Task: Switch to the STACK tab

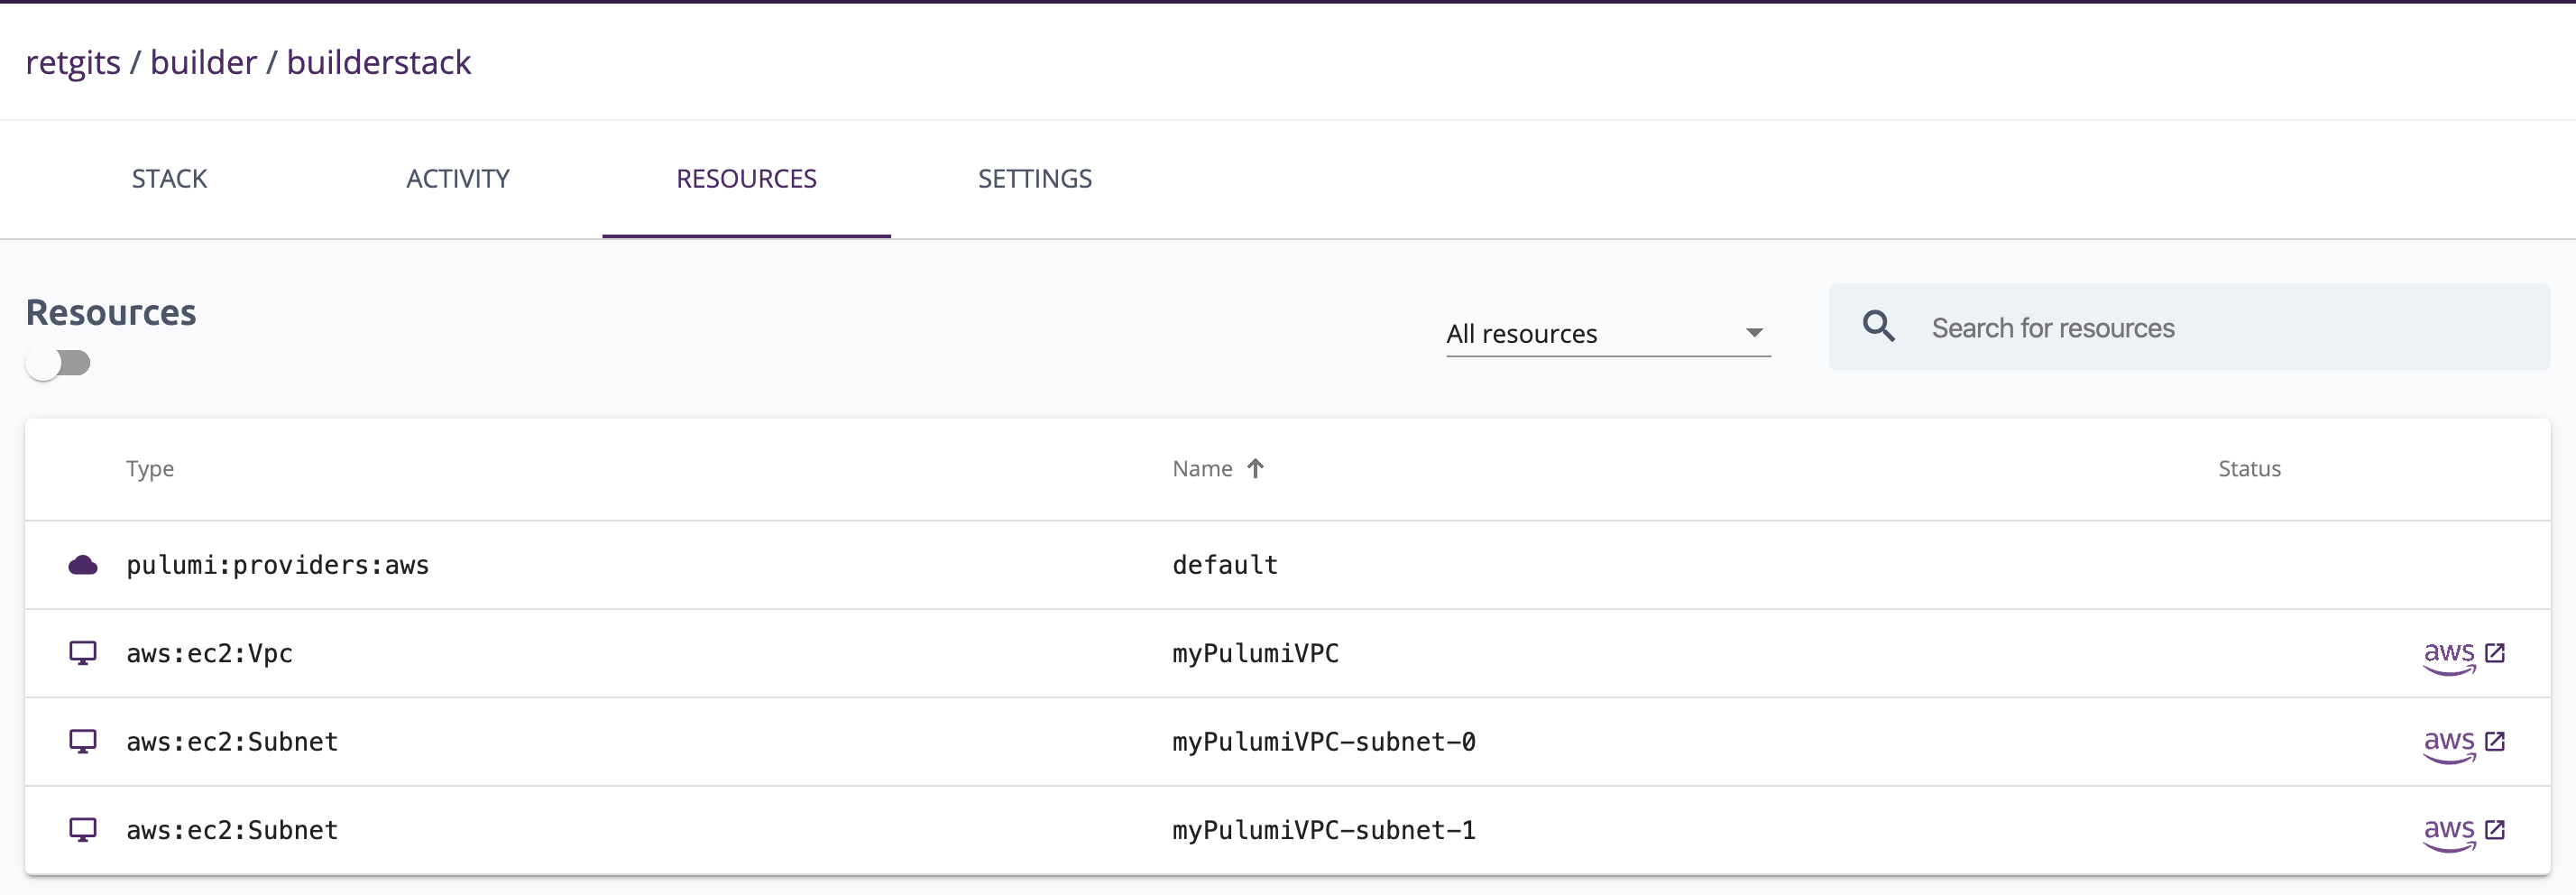Action: [169, 179]
